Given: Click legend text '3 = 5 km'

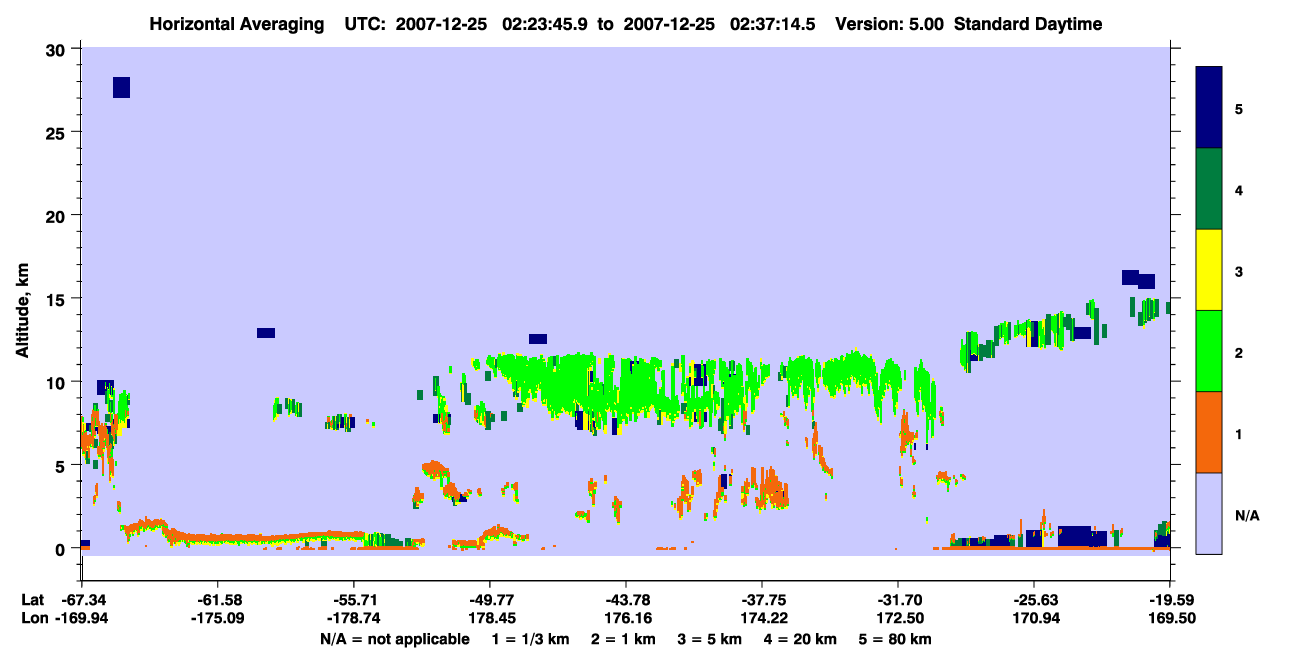Looking at the screenshot, I should click(710, 639).
